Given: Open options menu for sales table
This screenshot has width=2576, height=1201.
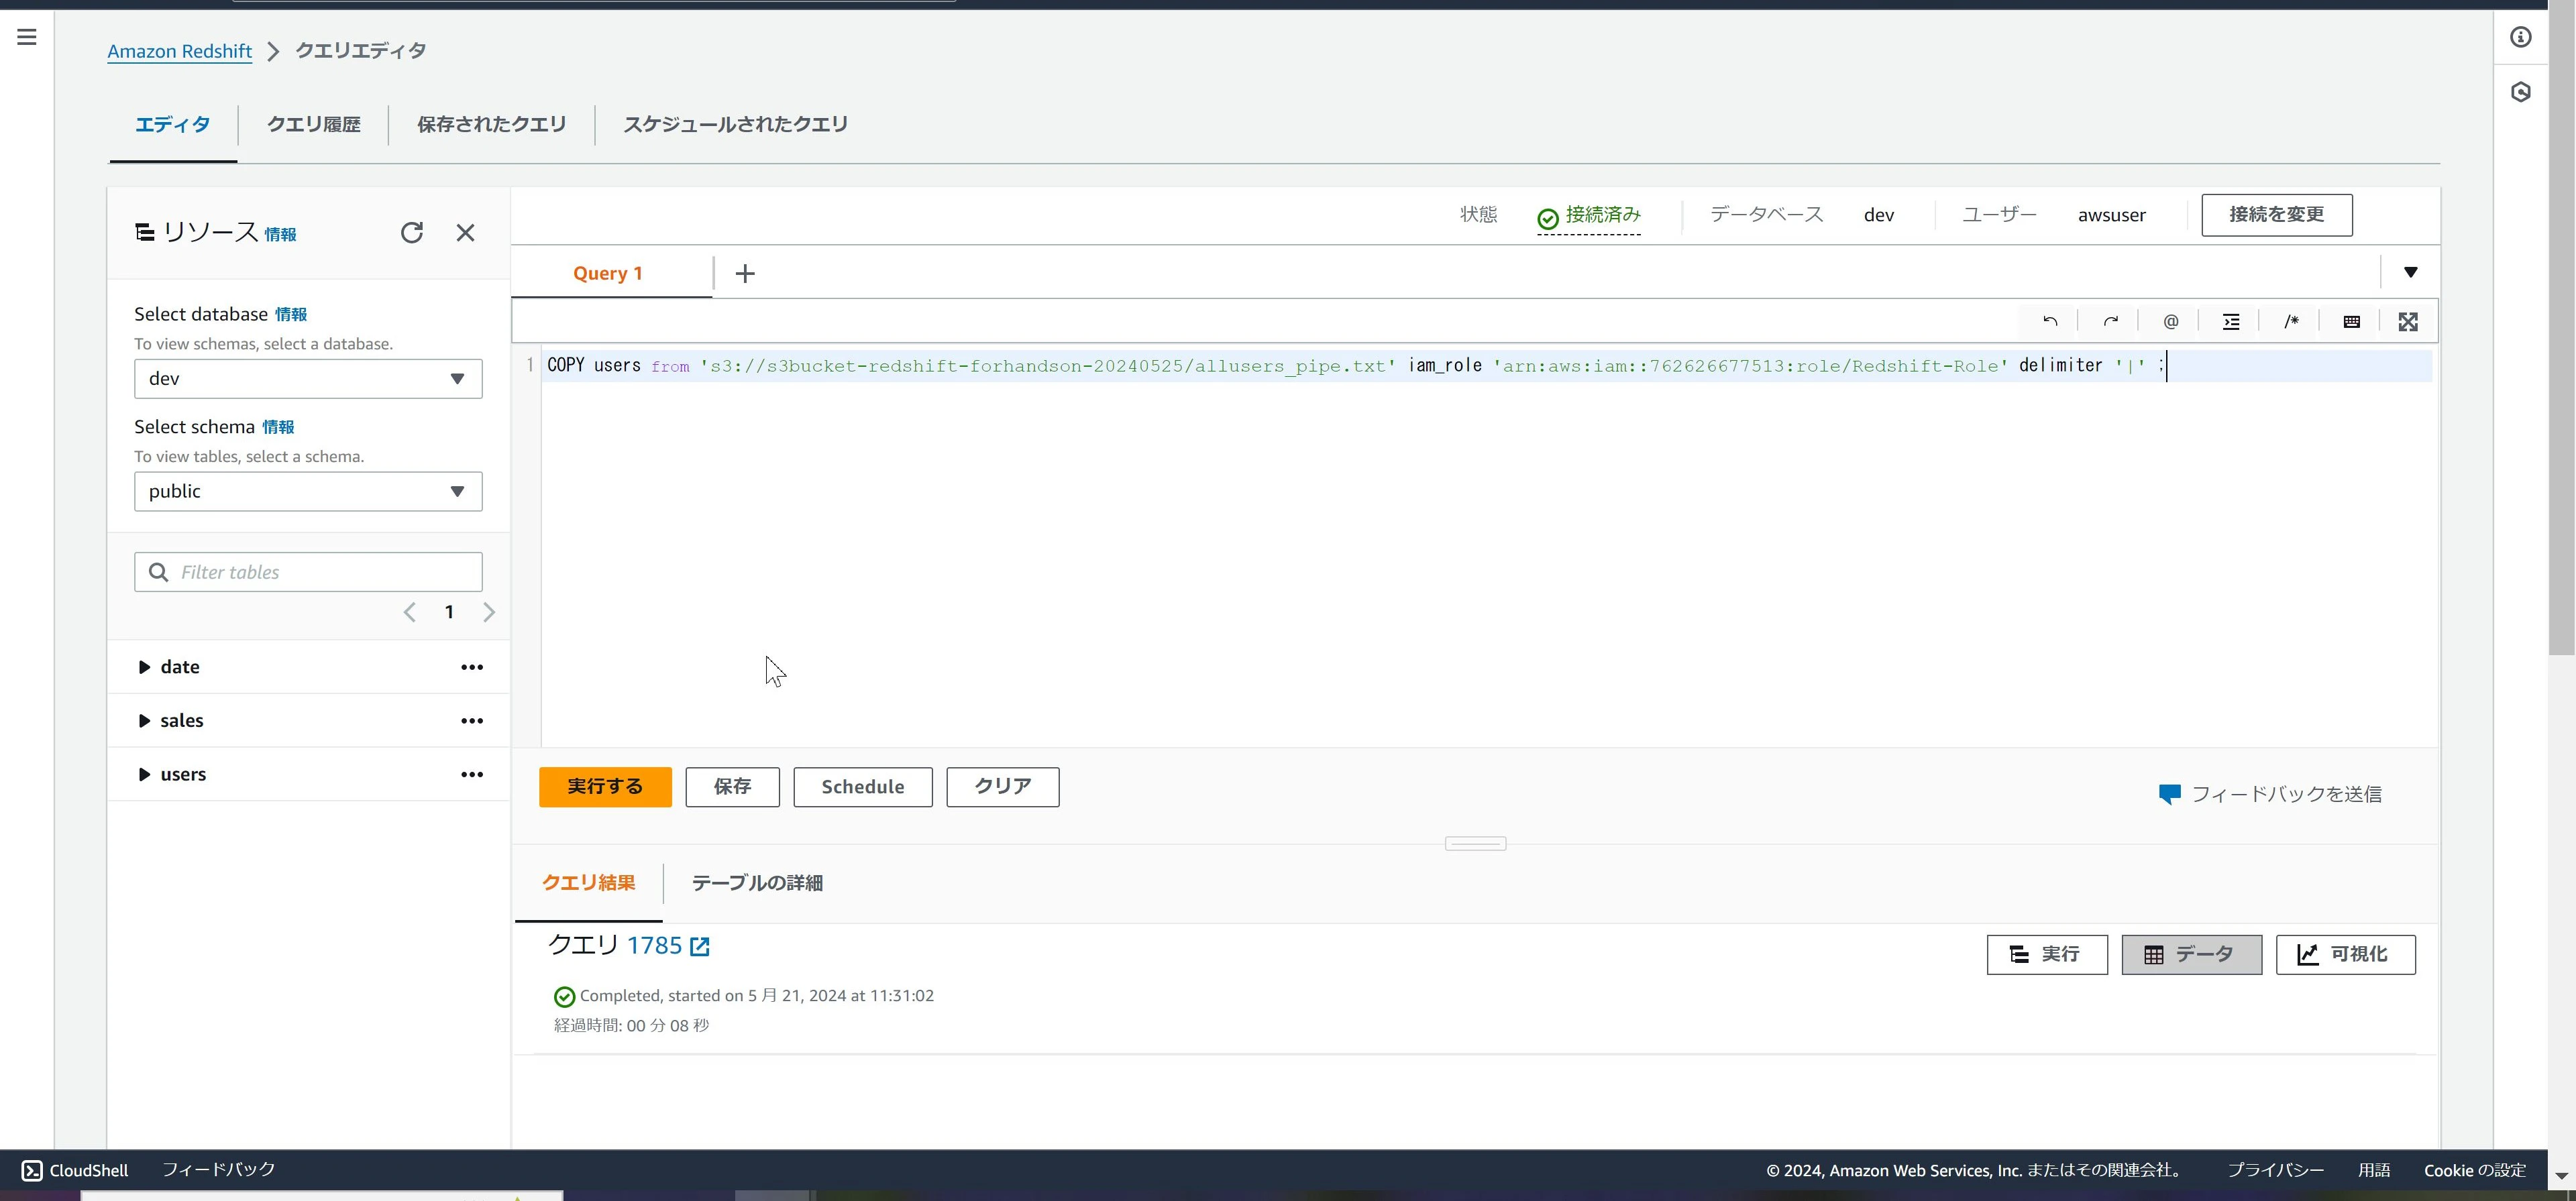Looking at the screenshot, I should click(x=472, y=721).
